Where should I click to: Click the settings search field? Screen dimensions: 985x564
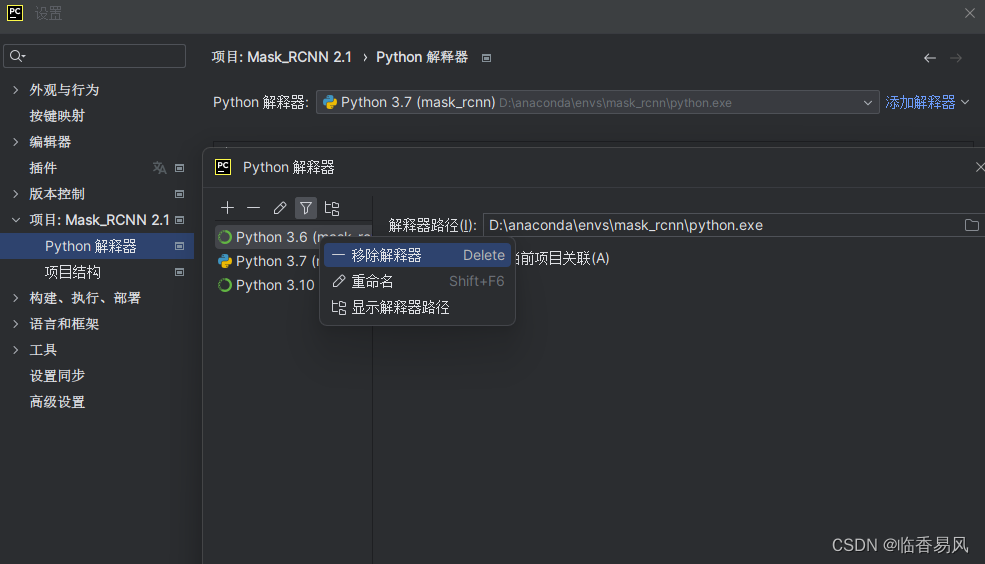pos(94,56)
